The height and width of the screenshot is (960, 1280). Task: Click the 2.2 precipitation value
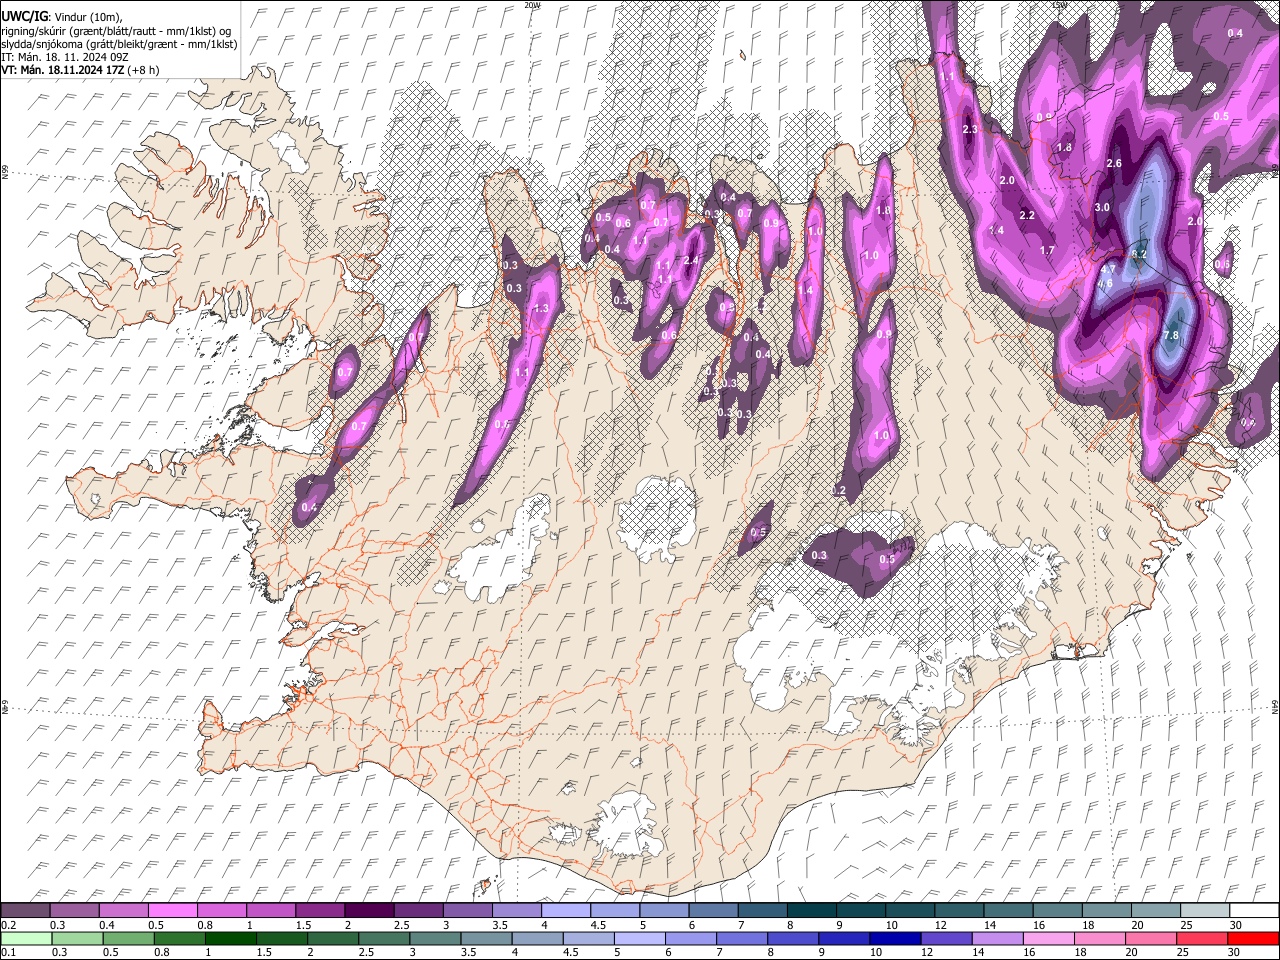click(1026, 216)
